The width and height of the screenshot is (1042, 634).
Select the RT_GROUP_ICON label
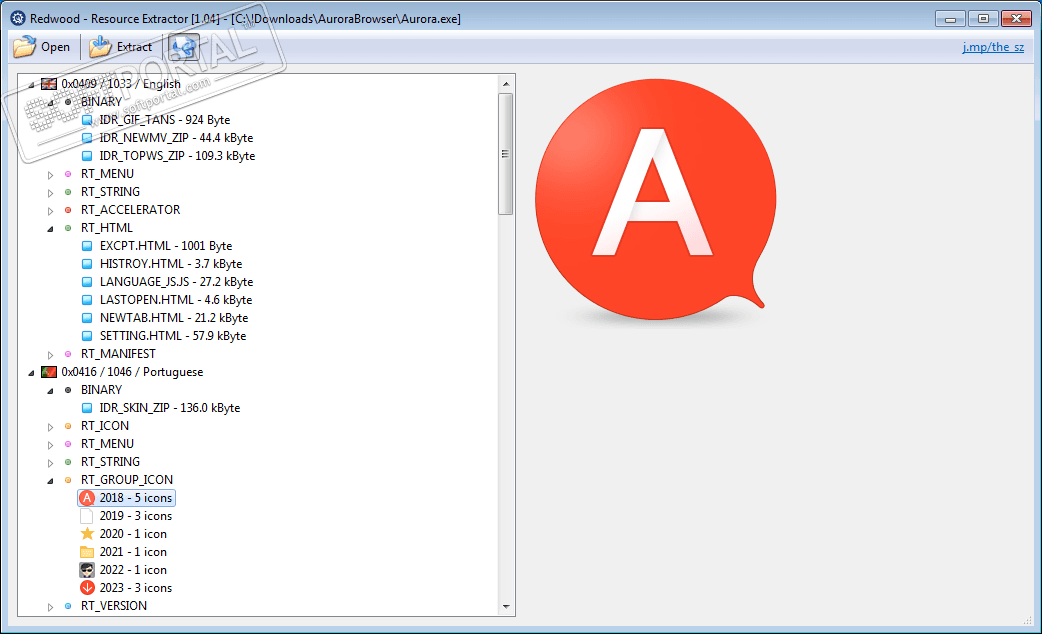(x=127, y=480)
